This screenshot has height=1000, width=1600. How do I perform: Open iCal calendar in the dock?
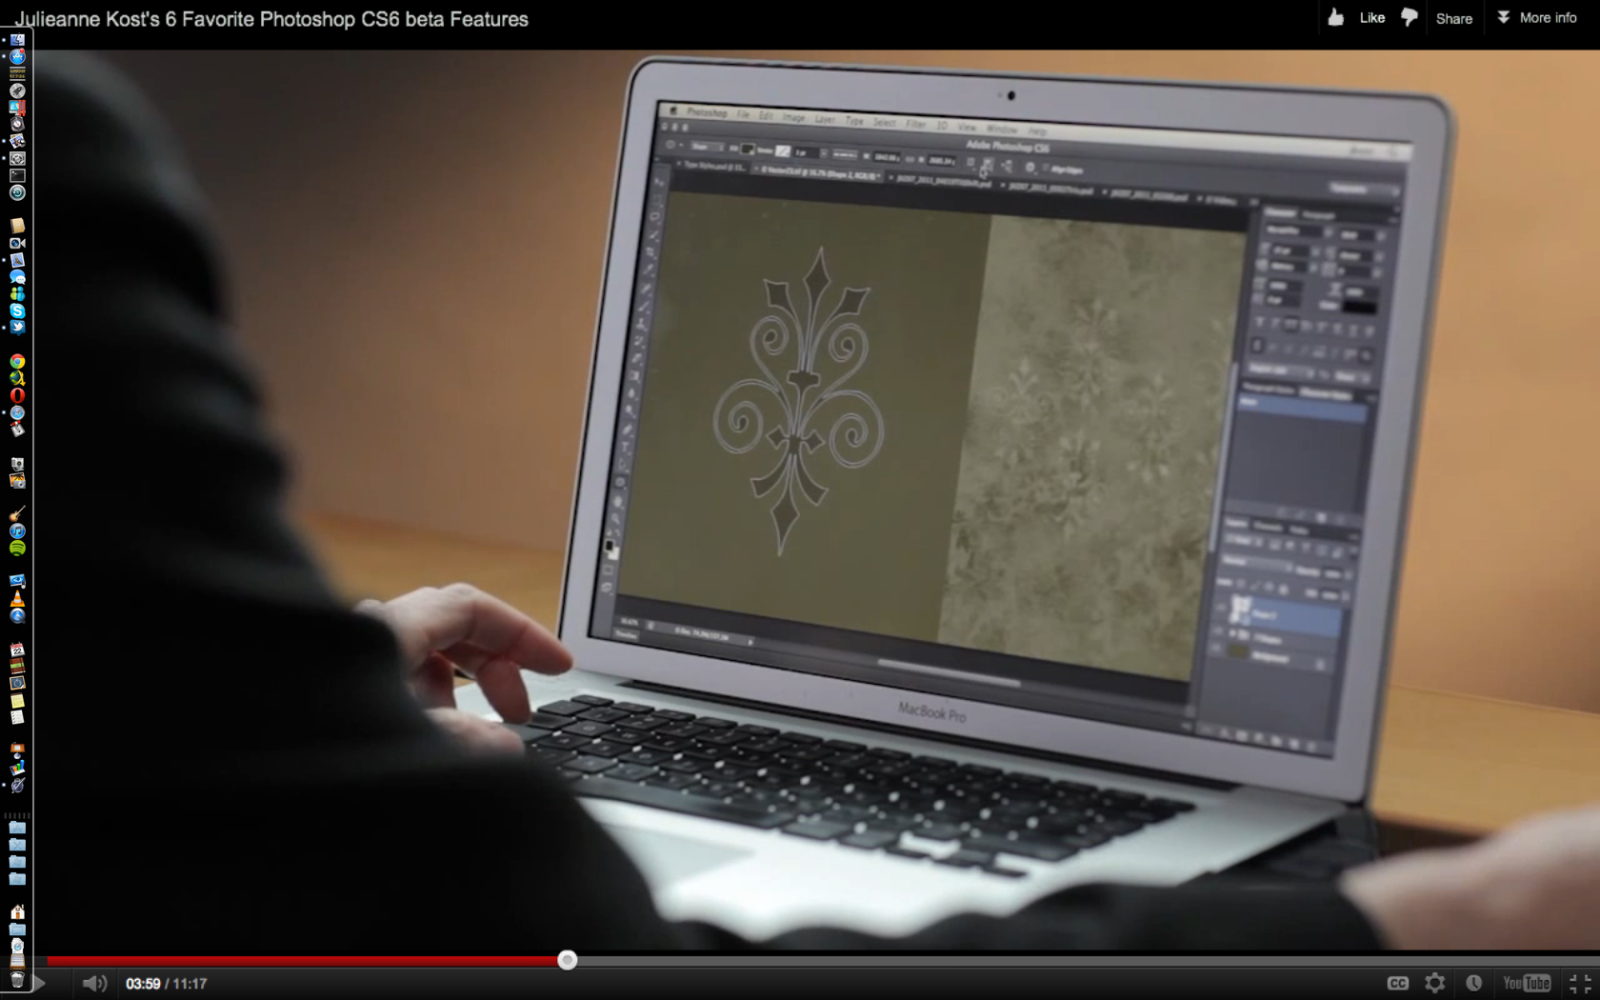17,650
